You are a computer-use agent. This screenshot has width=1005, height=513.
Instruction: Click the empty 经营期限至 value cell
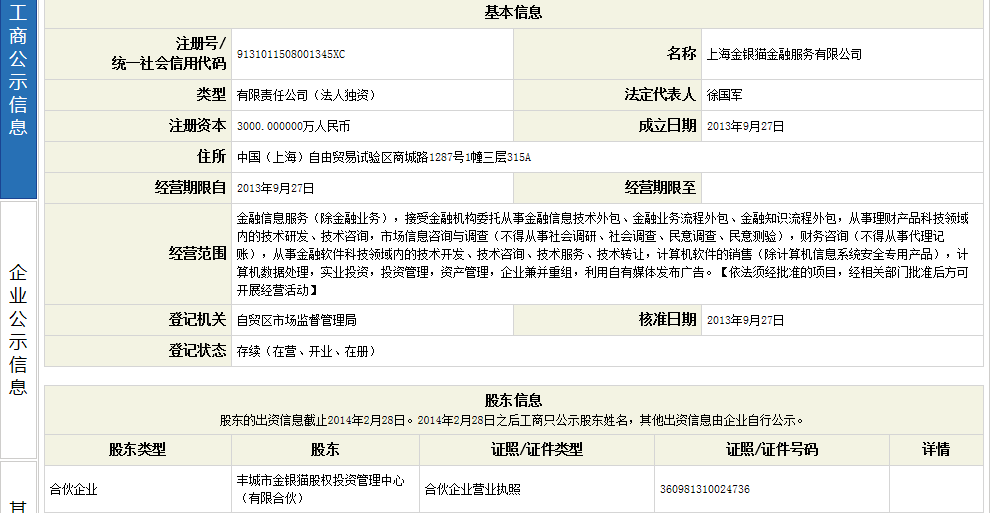(x=842, y=189)
